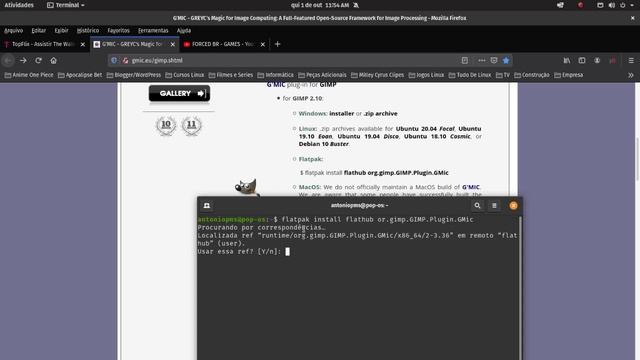Open the date and clock menu

pyautogui.click(x=320, y=5)
